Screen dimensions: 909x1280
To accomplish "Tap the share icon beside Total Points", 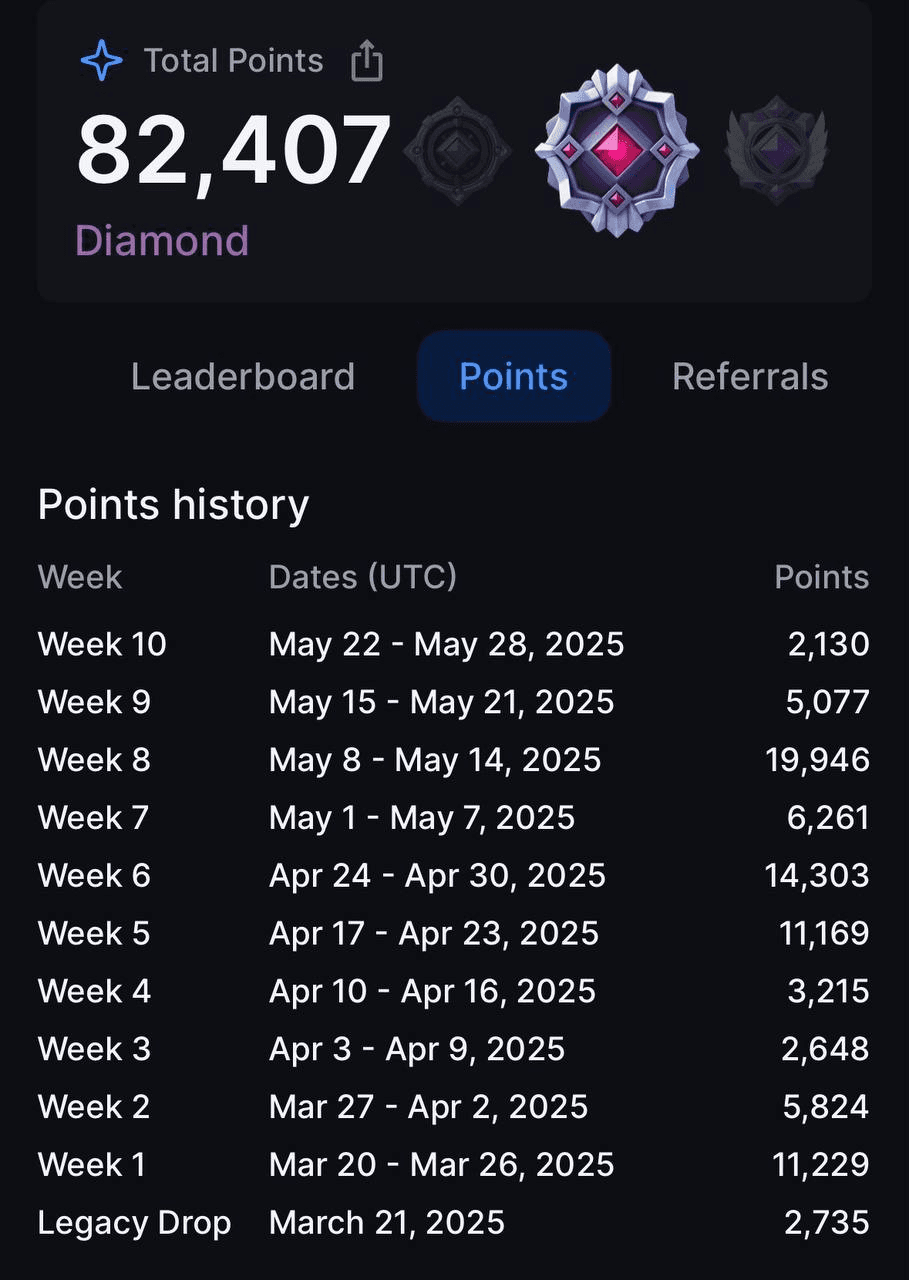I will (x=367, y=61).
